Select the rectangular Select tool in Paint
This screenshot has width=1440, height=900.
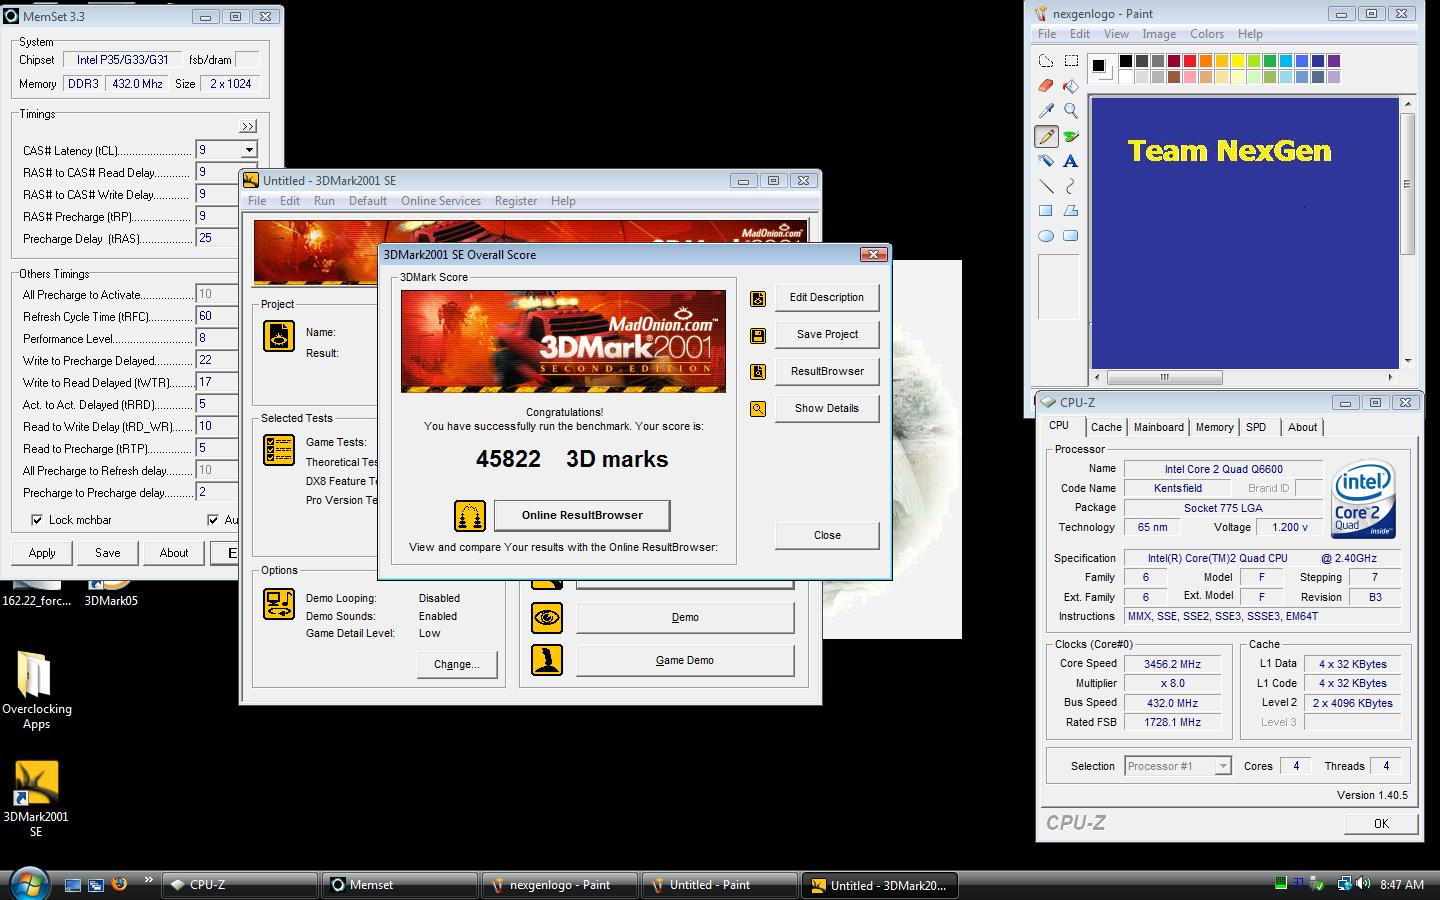coord(1071,61)
